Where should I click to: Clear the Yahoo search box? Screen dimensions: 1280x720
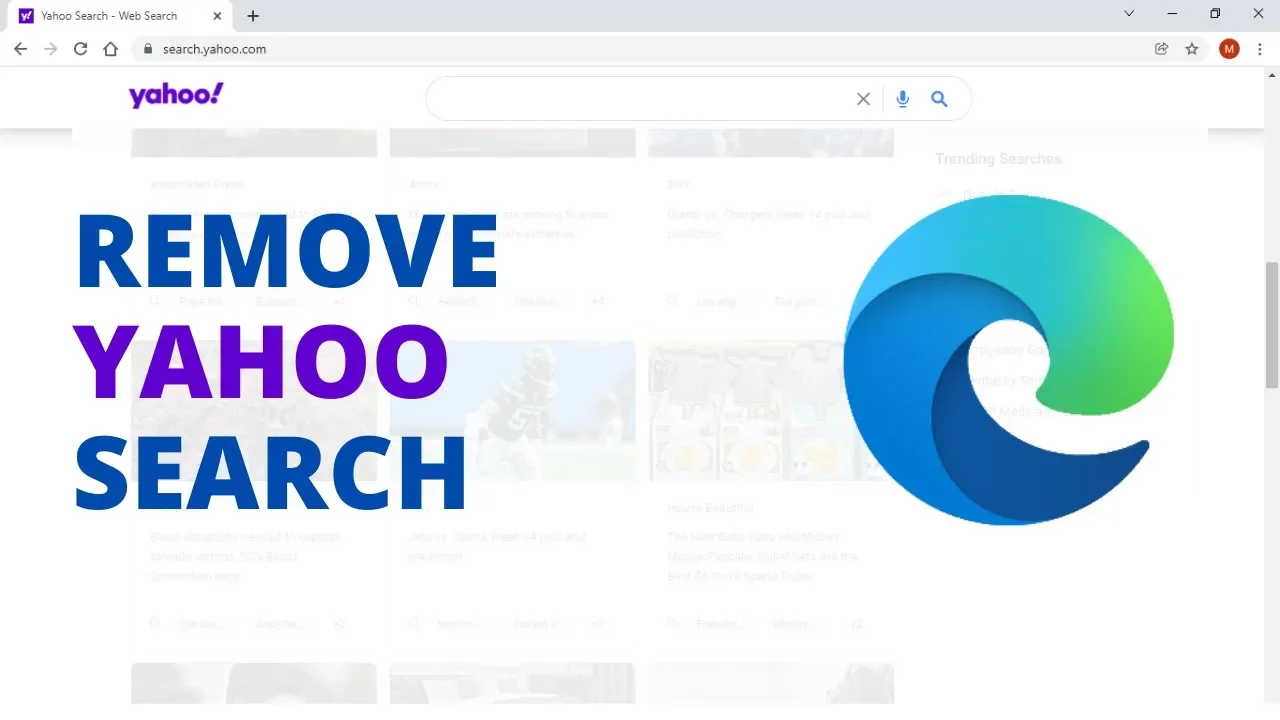863,99
